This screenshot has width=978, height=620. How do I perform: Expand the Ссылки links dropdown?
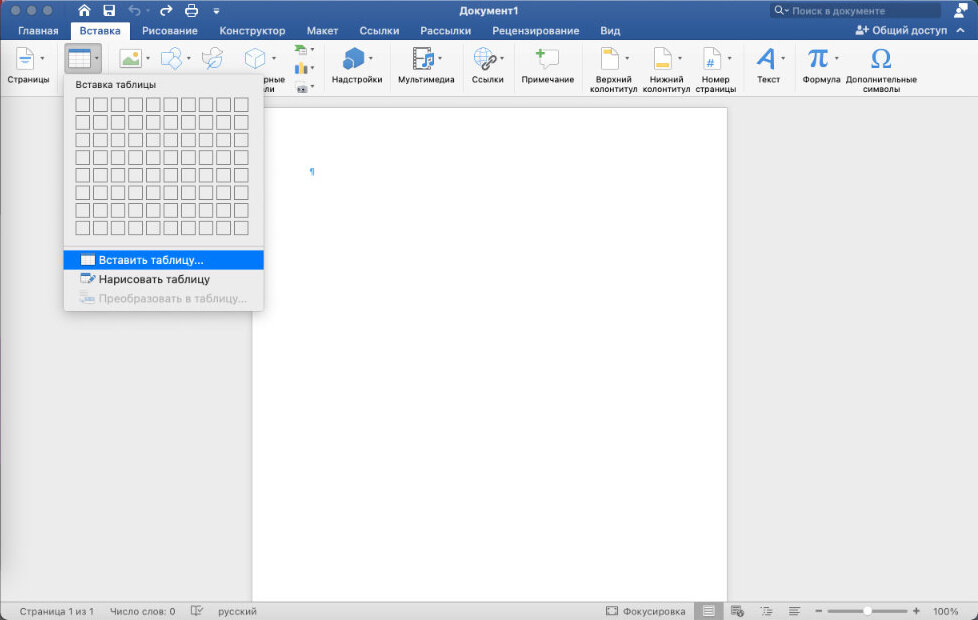(502, 59)
